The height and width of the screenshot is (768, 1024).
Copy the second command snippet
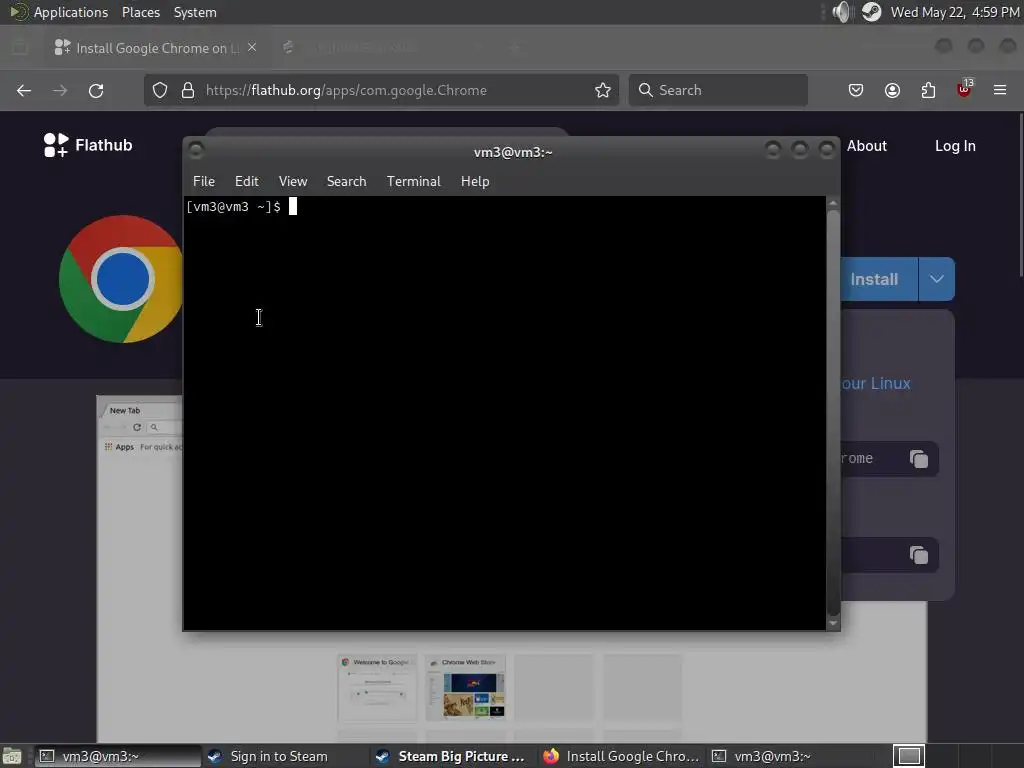[919, 555]
